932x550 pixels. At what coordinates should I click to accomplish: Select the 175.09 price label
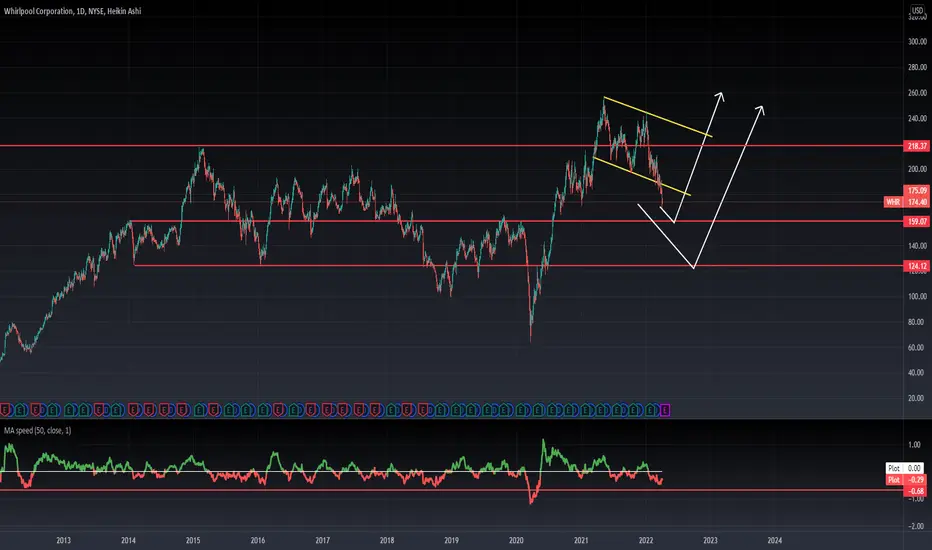point(917,190)
